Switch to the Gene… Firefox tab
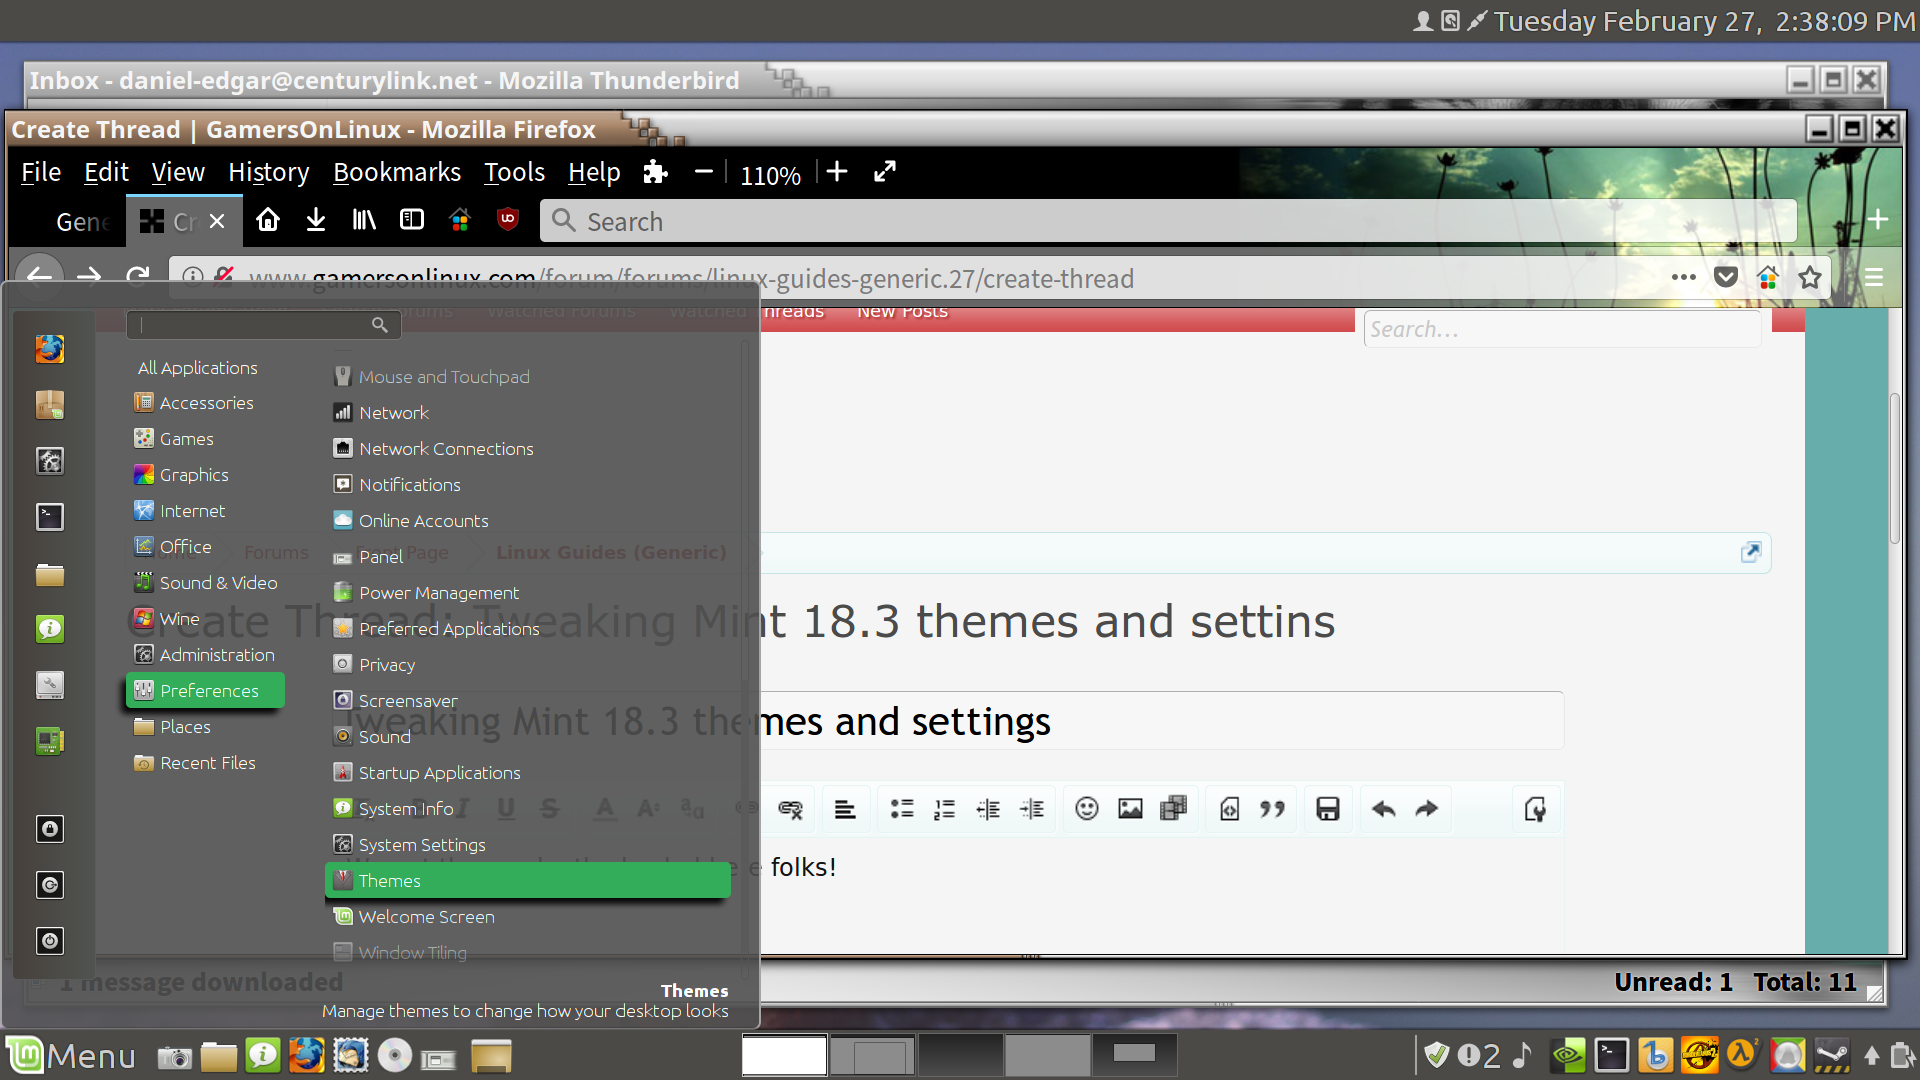Screen dimensions: 1920x1080 pyautogui.click(x=82, y=222)
